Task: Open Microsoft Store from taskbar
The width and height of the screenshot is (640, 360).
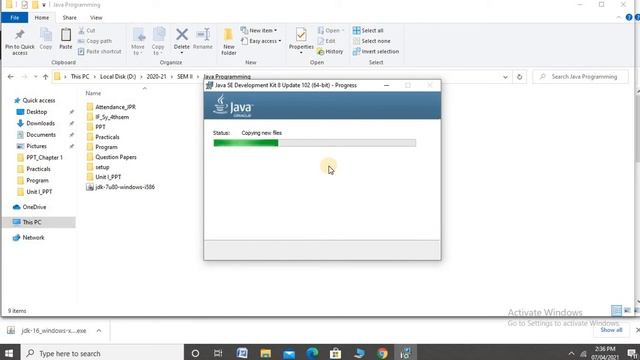Action: [x=336, y=353]
